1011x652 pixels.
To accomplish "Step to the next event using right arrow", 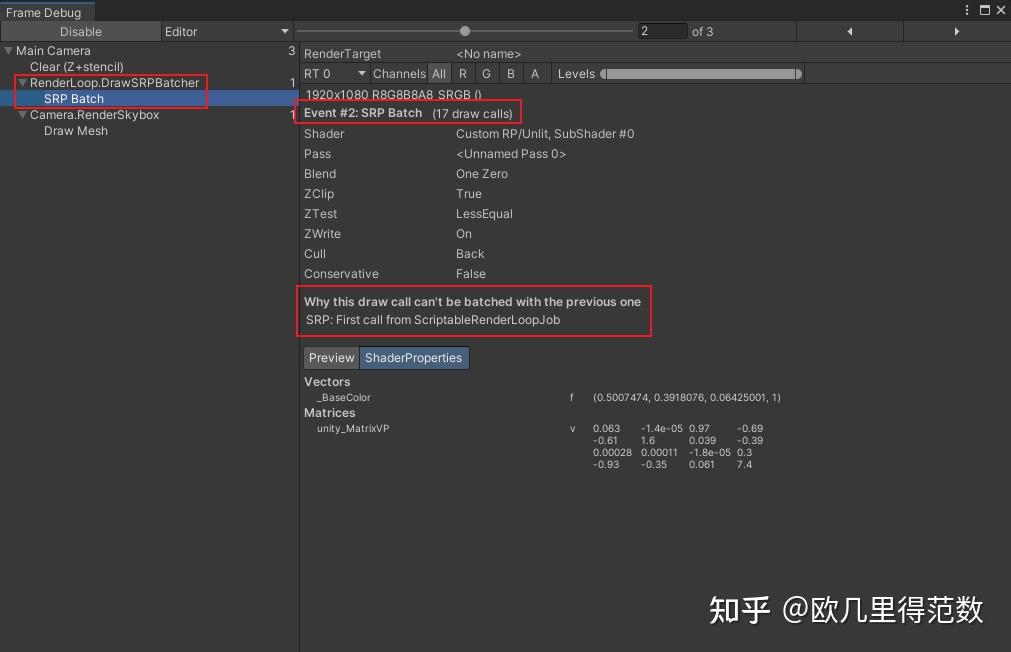I will click(x=956, y=31).
